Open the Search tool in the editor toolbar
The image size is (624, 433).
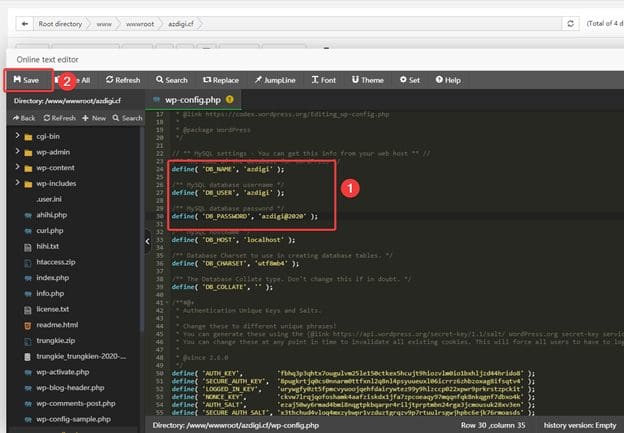click(170, 80)
